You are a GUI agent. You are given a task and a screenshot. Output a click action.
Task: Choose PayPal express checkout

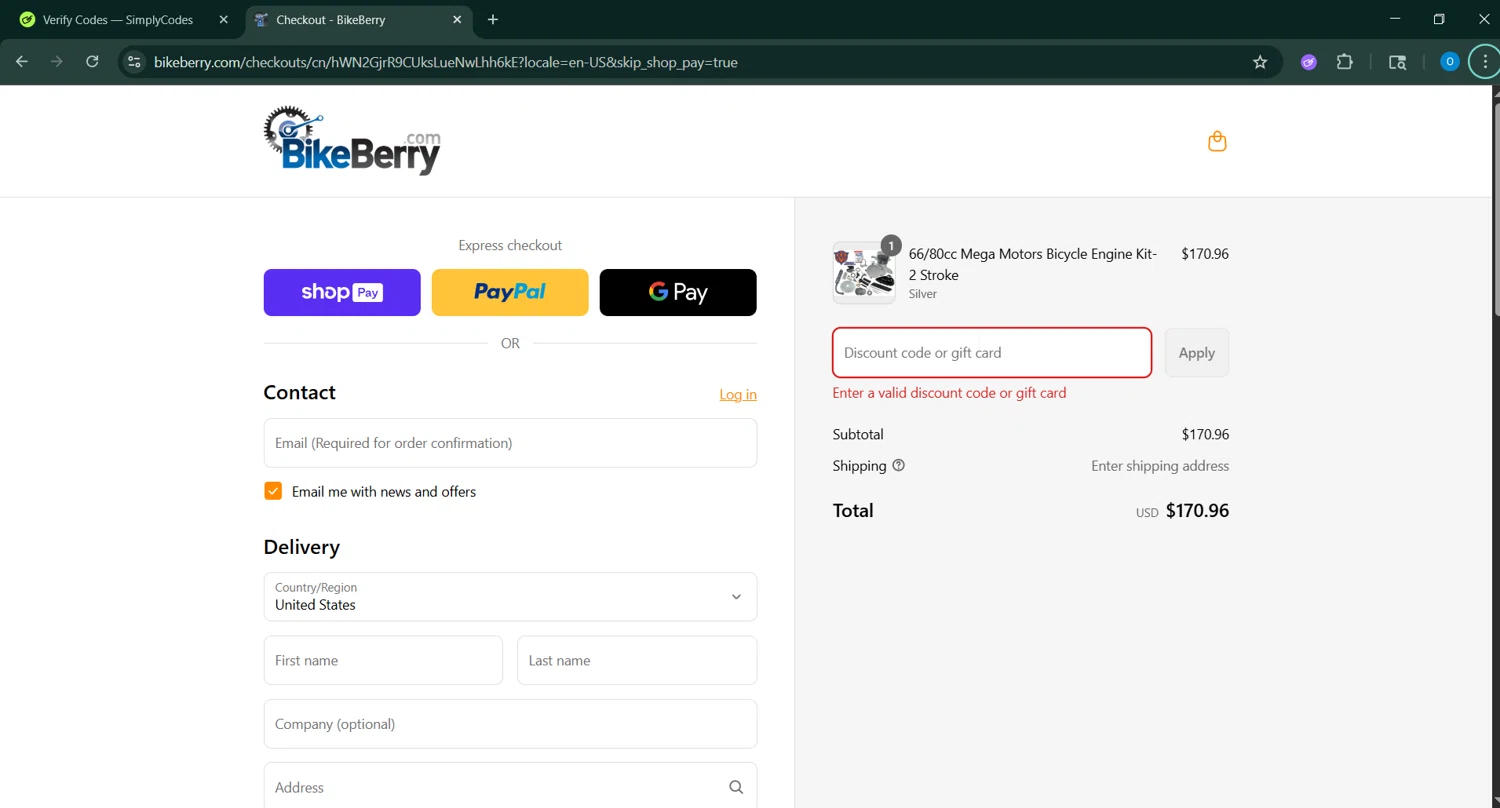510,292
